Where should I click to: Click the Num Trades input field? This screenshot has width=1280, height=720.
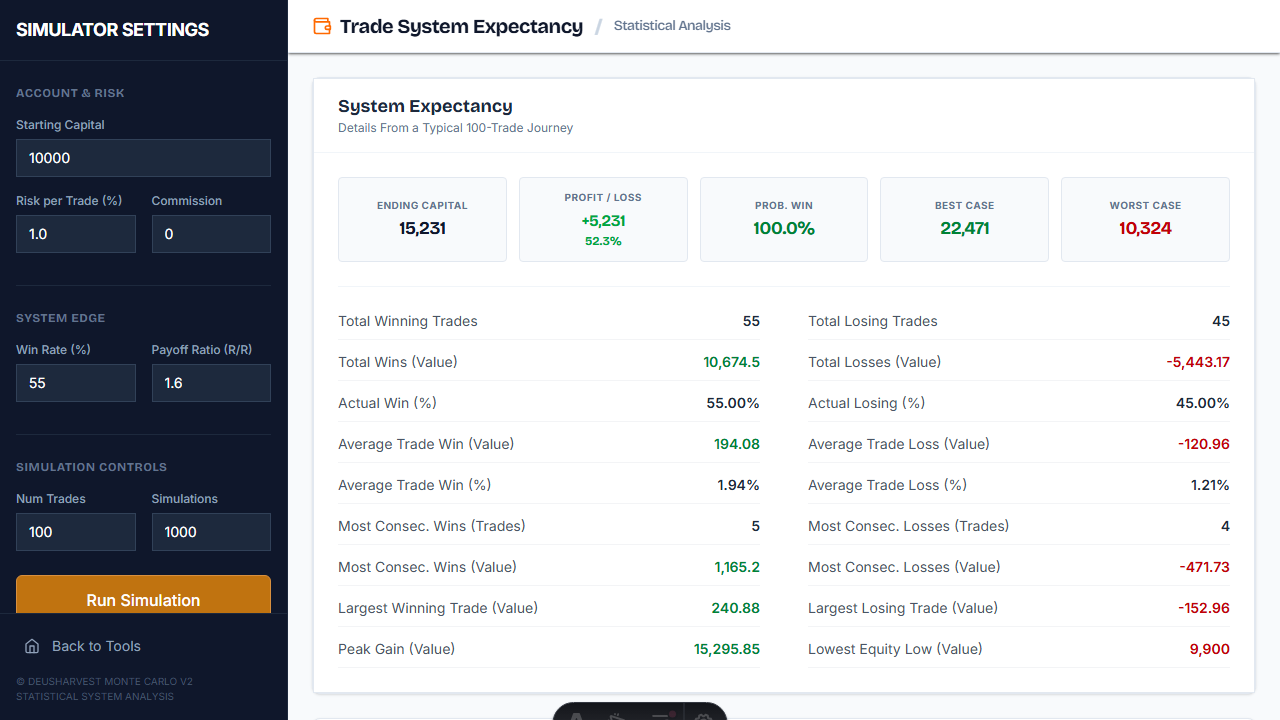tap(75, 531)
